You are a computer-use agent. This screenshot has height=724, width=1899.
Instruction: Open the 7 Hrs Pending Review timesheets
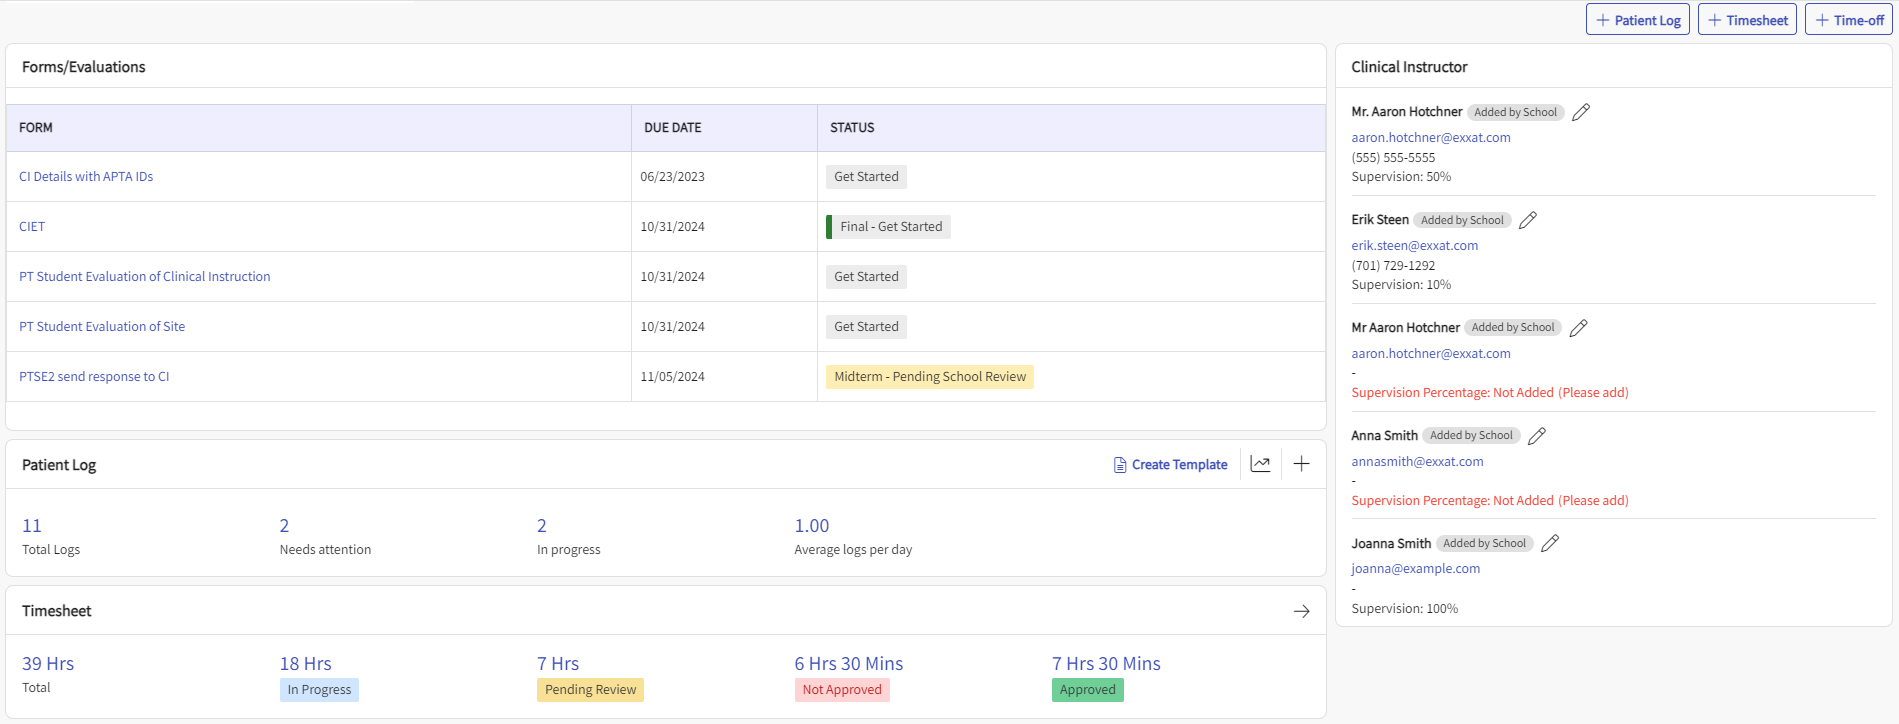click(558, 664)
